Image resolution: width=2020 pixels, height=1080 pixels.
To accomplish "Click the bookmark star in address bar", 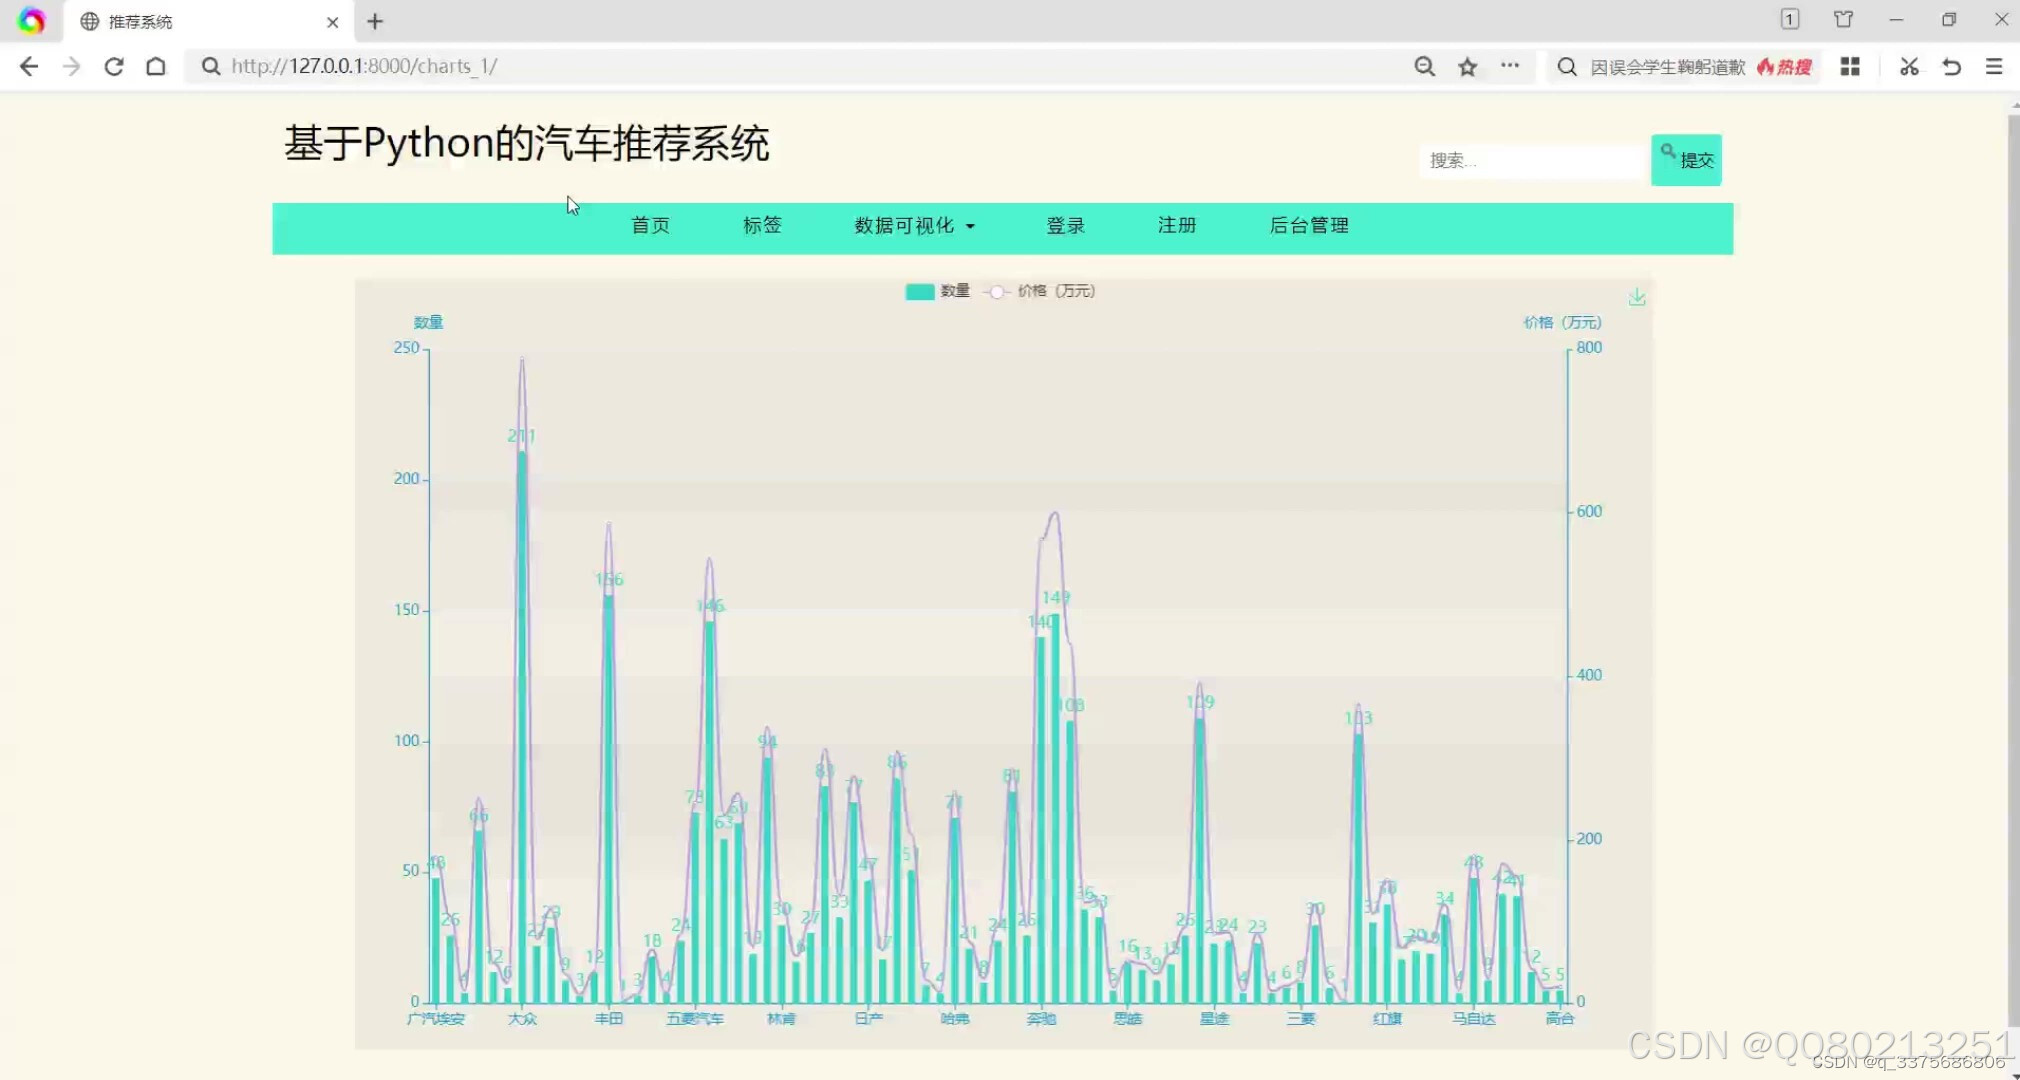I will [x=1467, y=66].
